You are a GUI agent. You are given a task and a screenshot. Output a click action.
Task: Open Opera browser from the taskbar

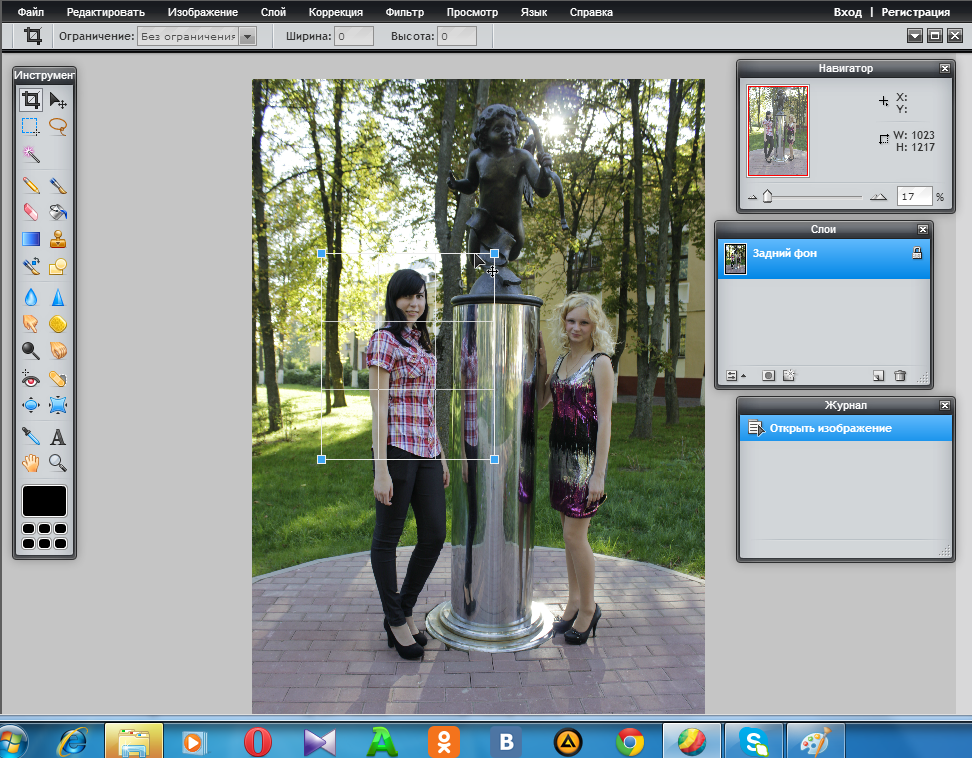coord(258,741)
